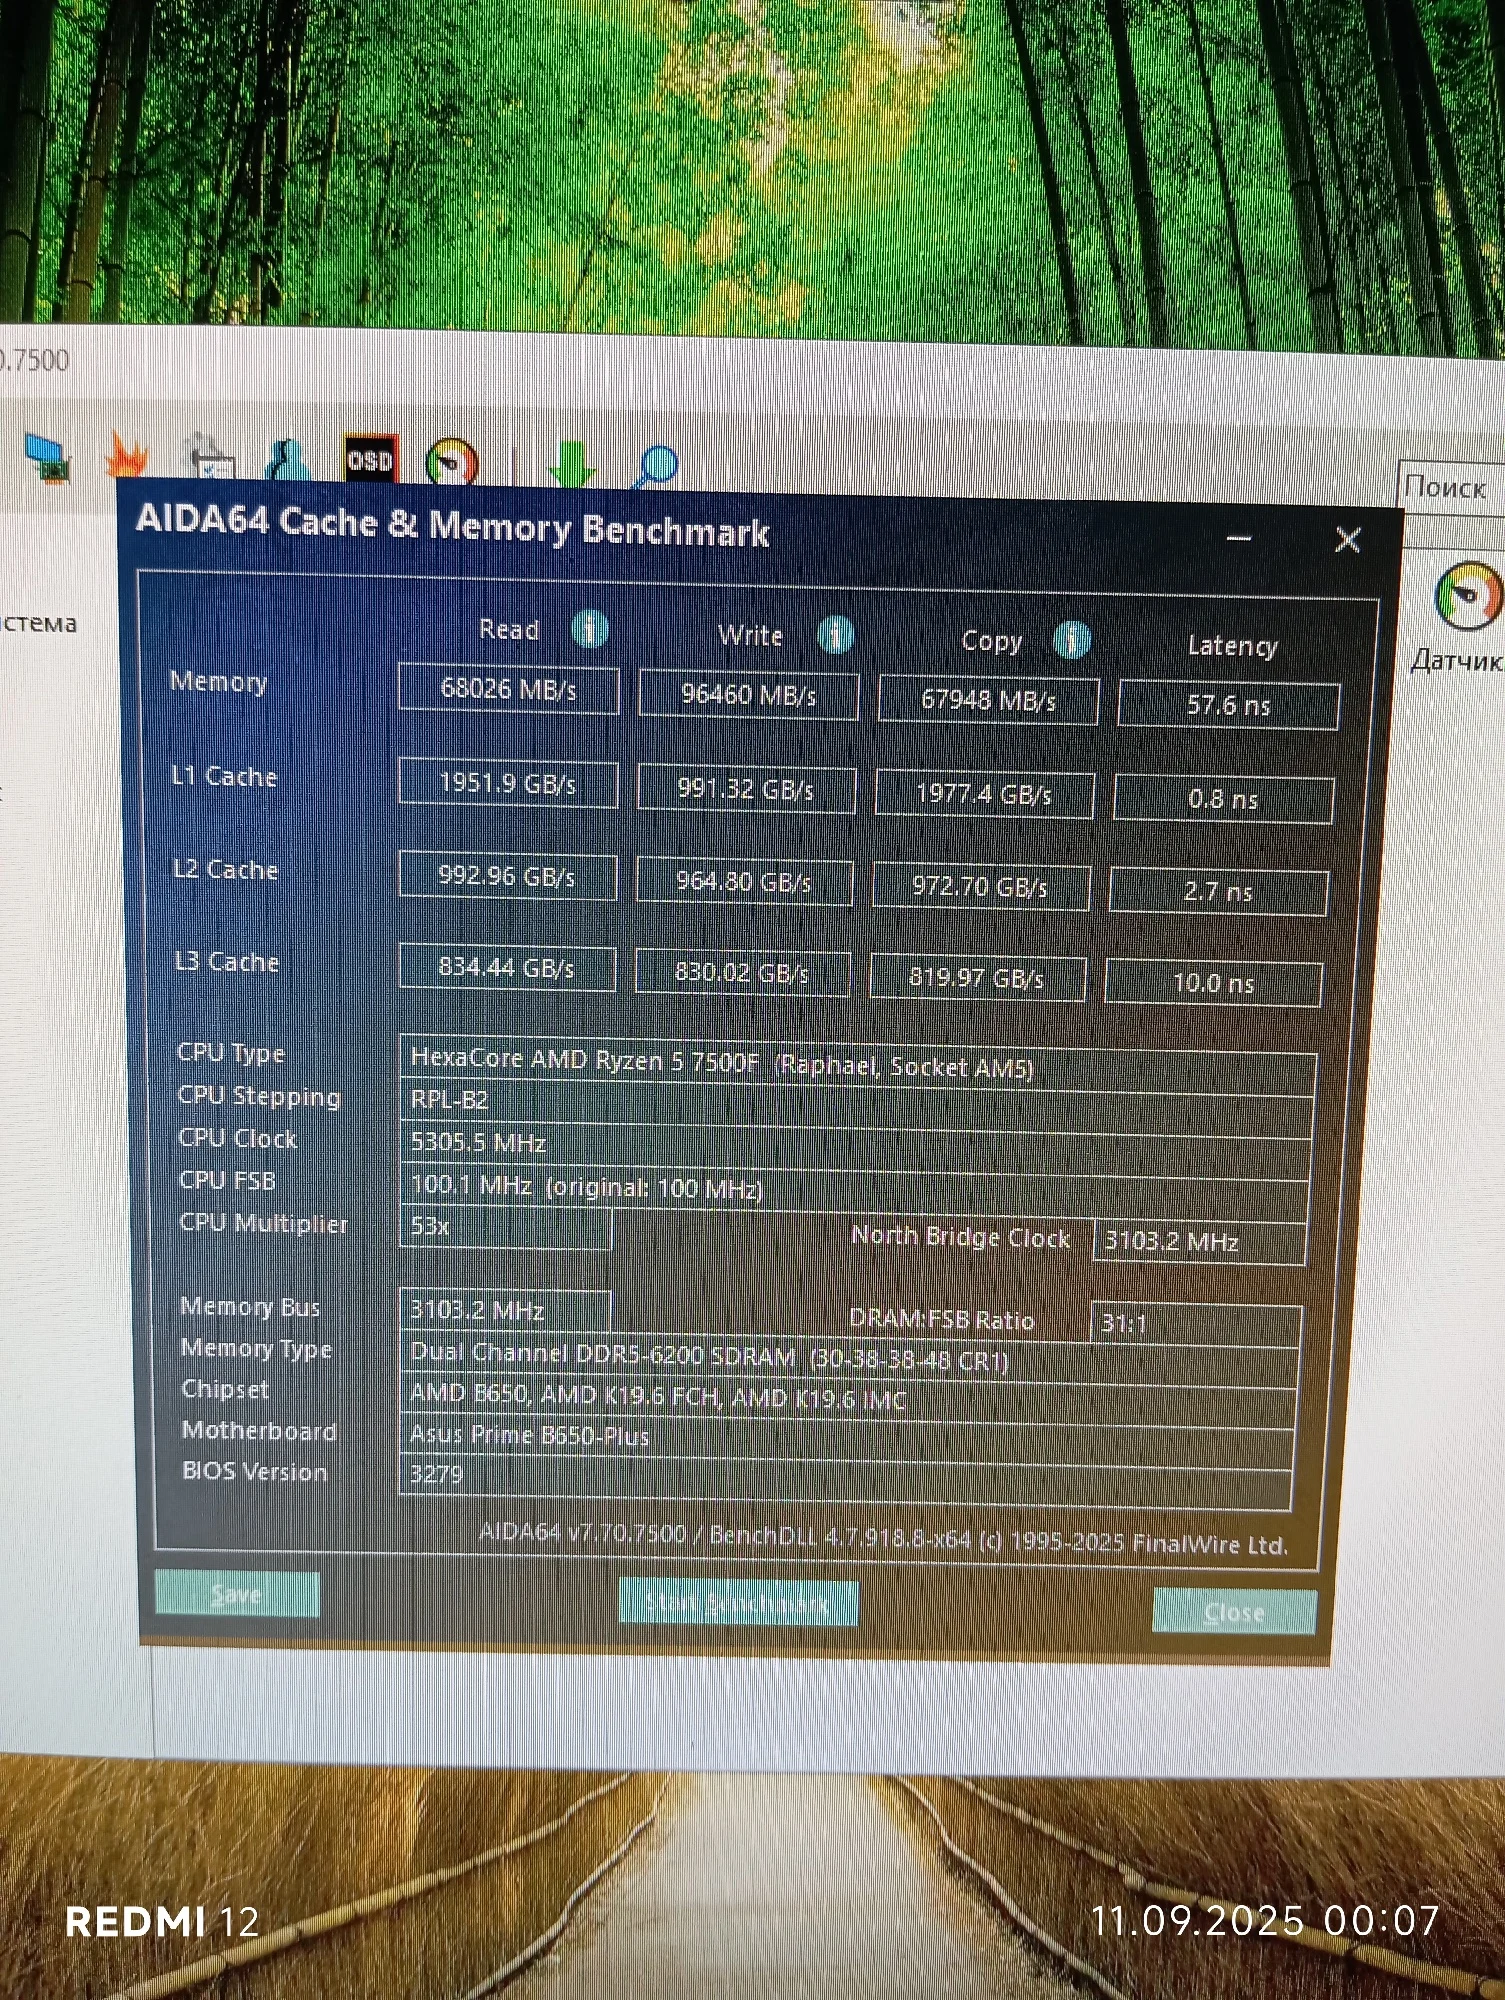Open the network card and monitor toolbar icon
The height and width of the screenshot is (2000, 1505).
tap(47, 459)
